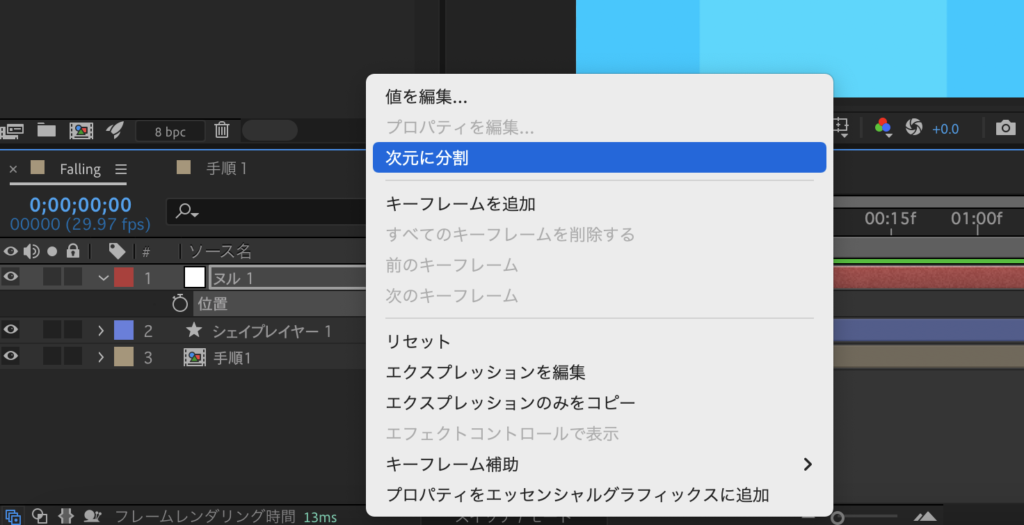
Task: Click the reset exposure aperture icon
Action: (x=913, y=128)
